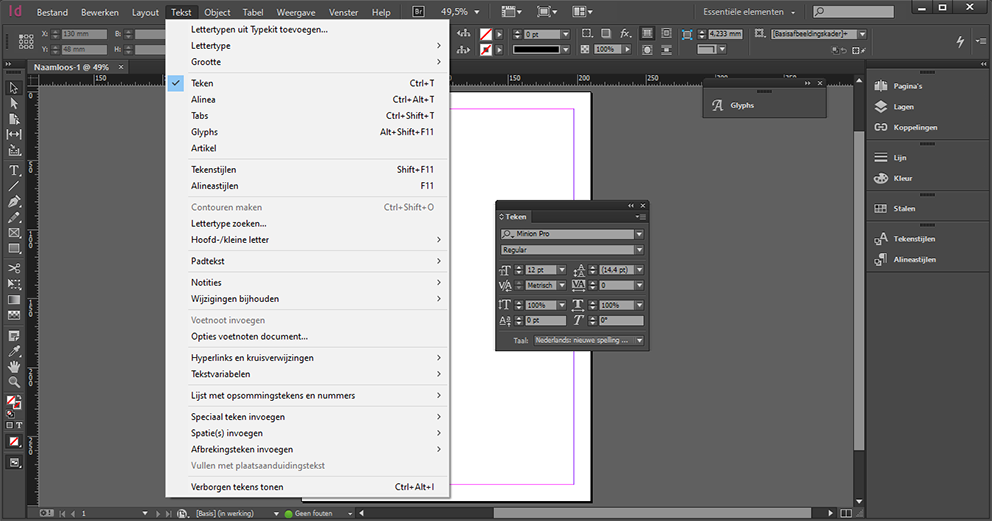
Task: Select the Zoom tool magnifier
Action: pyautogui.click(x=14, y=382)
